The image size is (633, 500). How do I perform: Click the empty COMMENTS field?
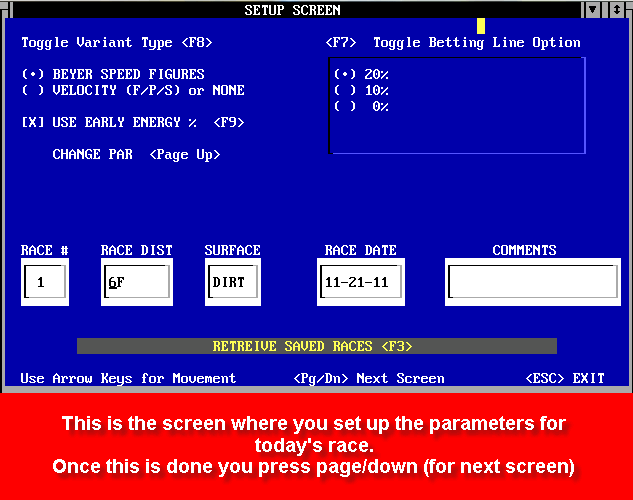click(x=533, y=282)
